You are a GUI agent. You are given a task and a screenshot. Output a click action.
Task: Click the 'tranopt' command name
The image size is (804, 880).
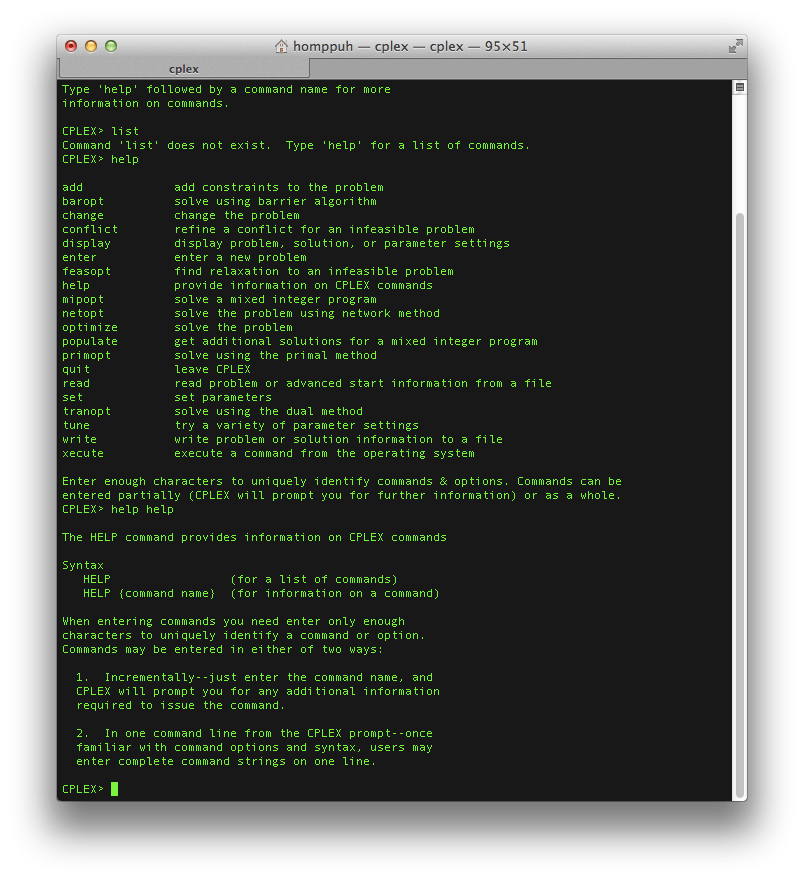tap(86, 411)
